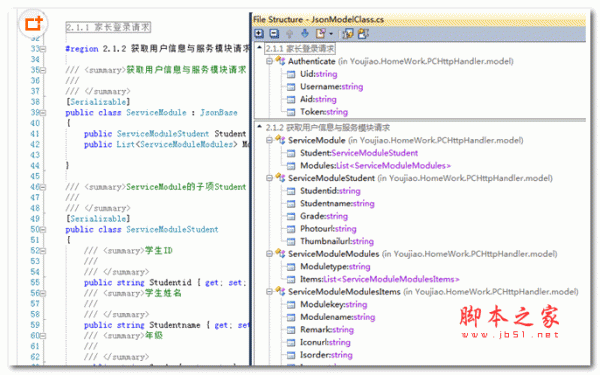Click the property icon beside Moduletype:string

291,267
